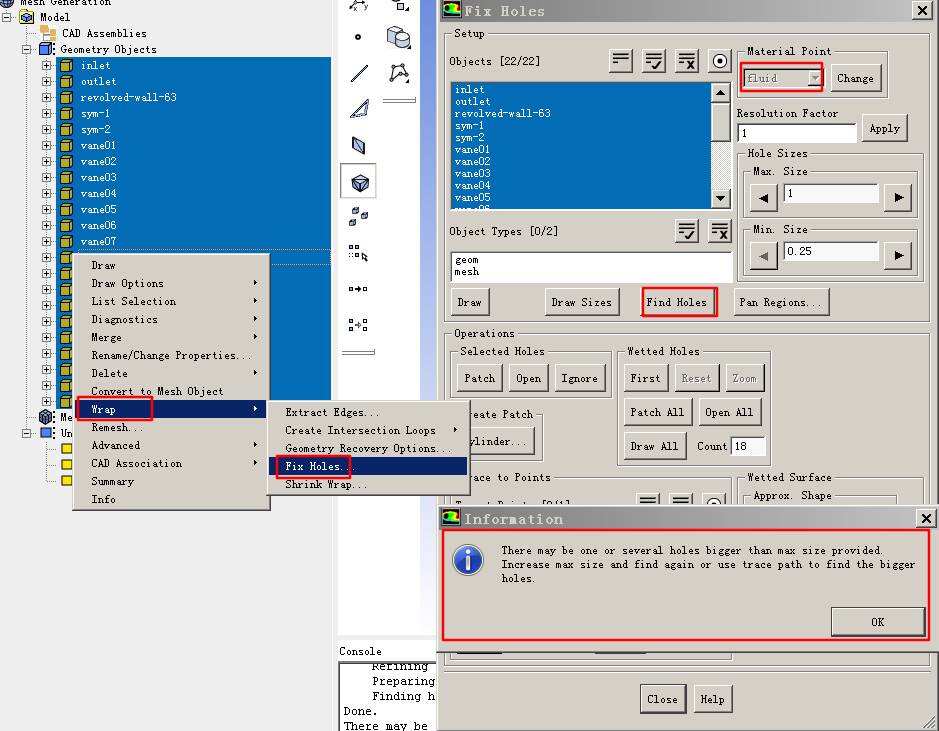Select the quad face zone filter icon

click(x=359, y=145)
